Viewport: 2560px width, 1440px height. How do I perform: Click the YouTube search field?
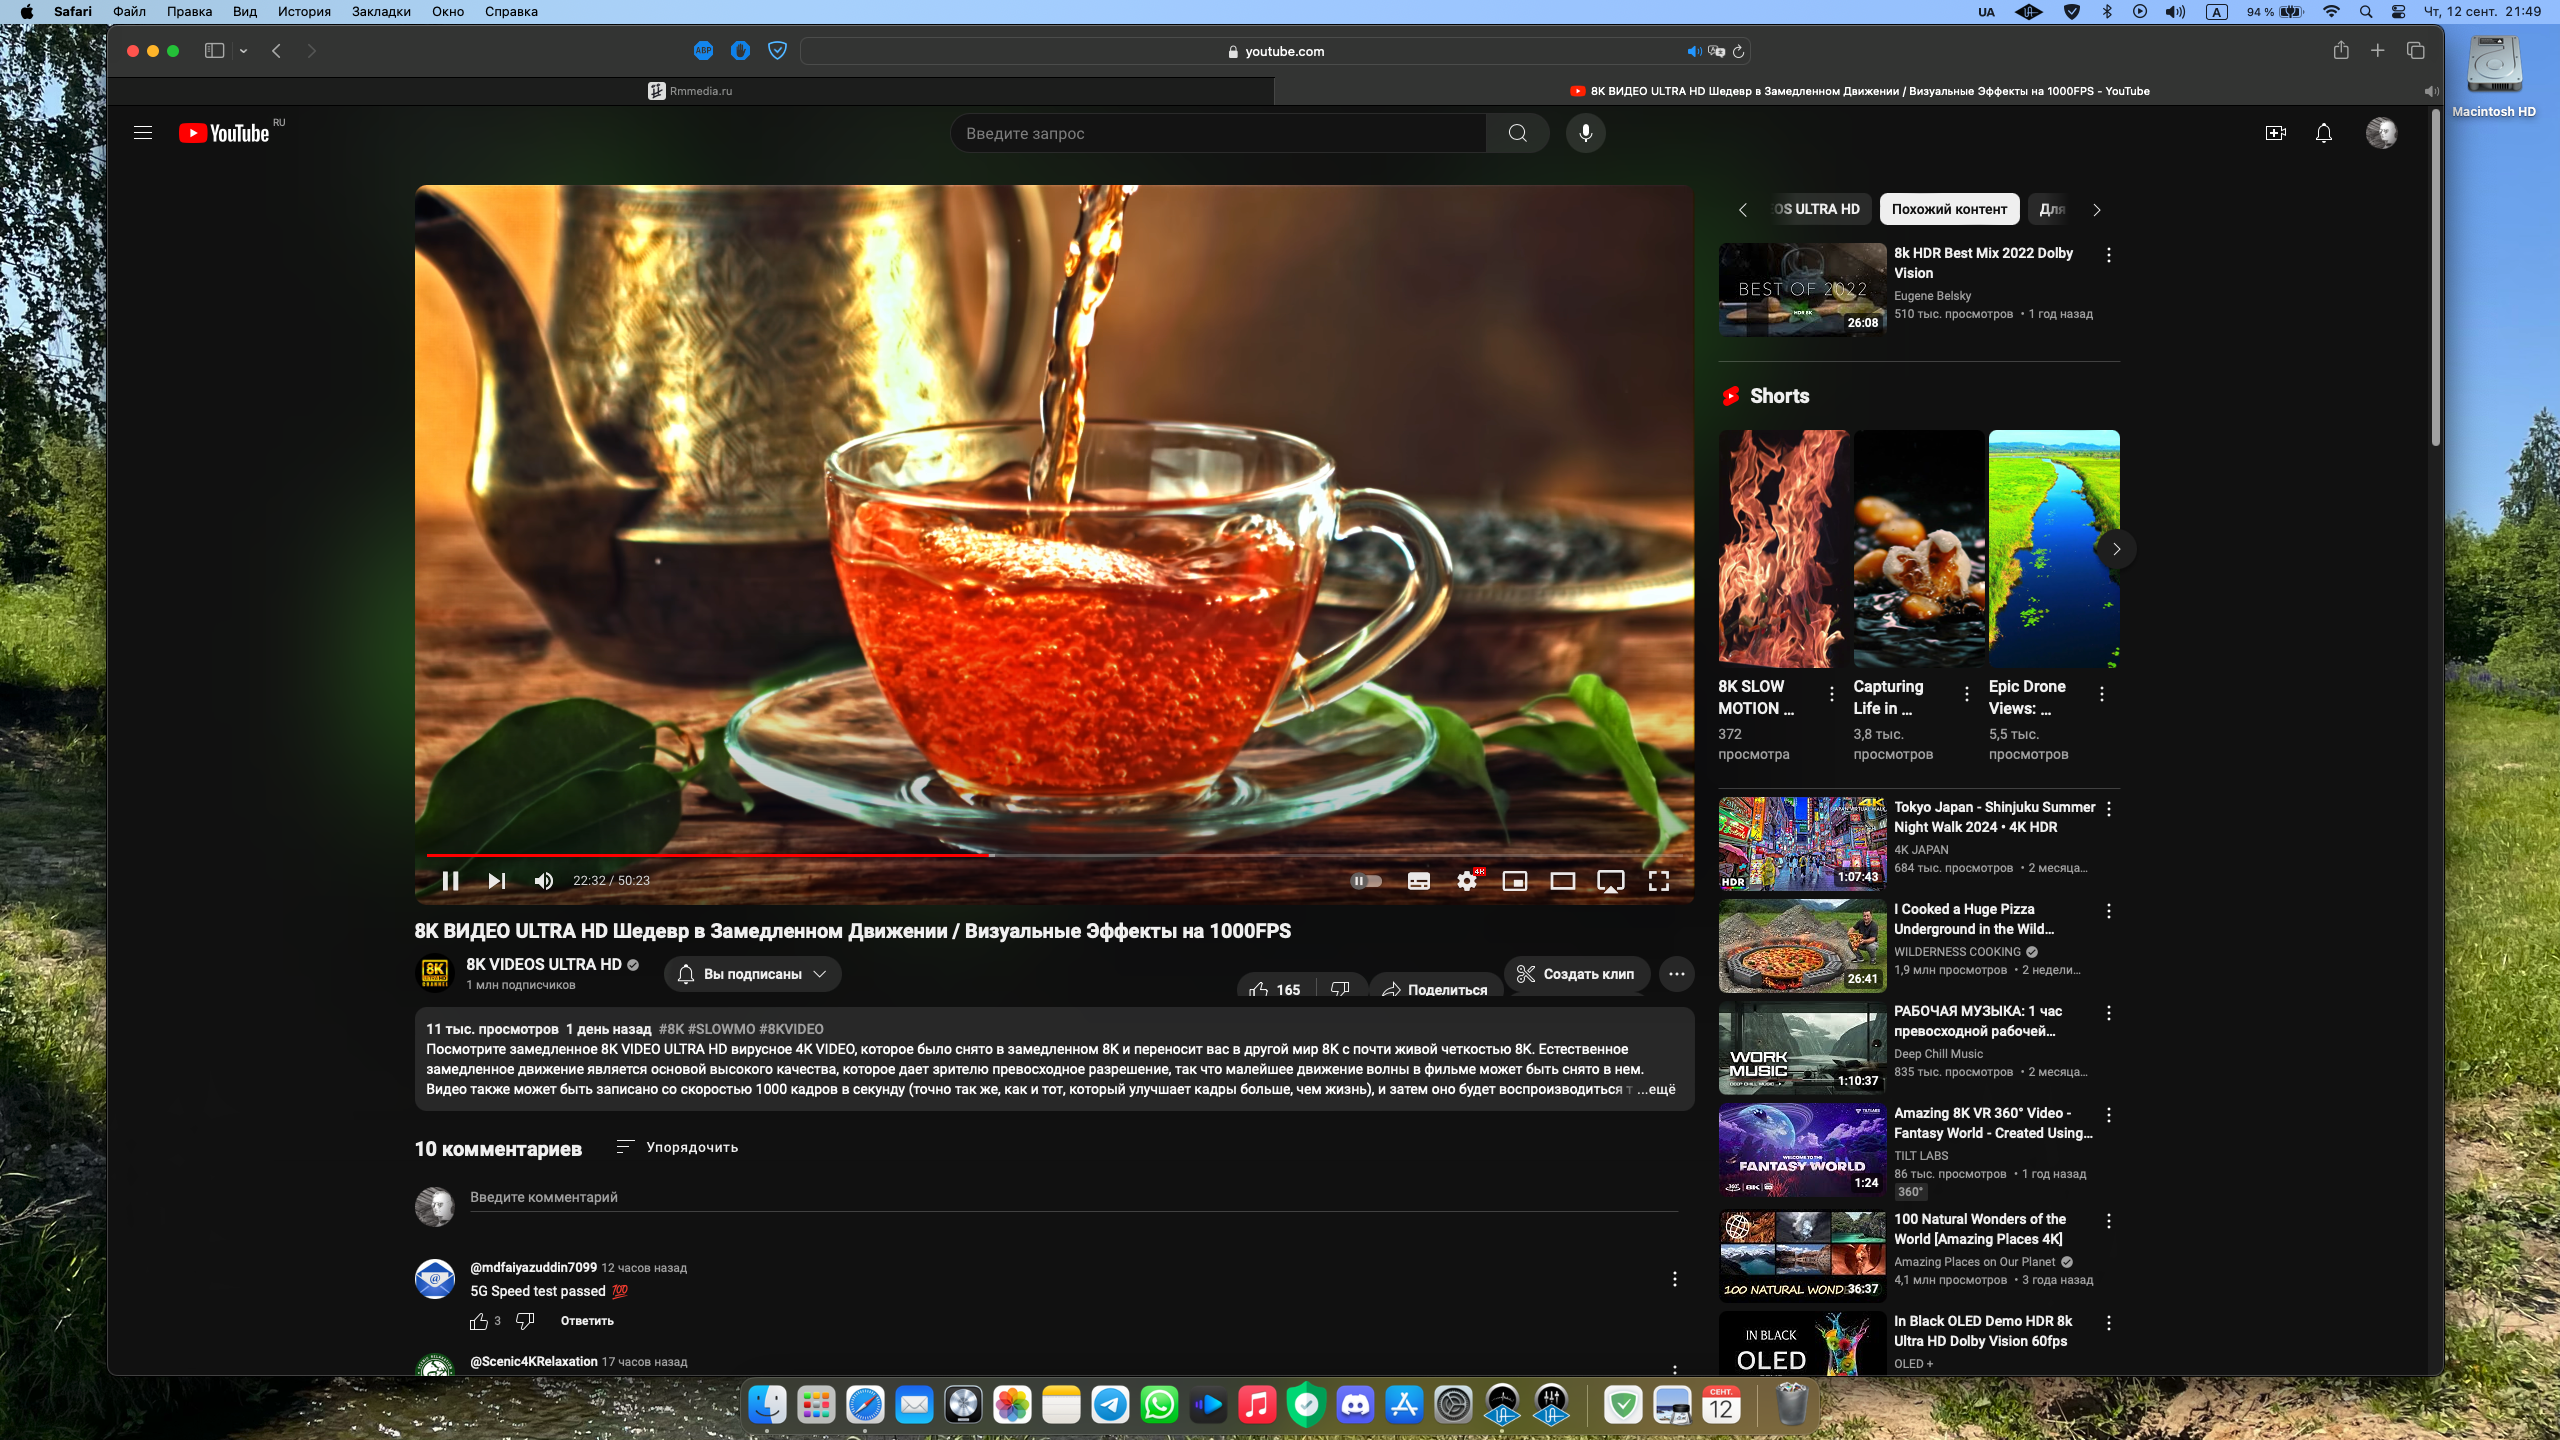pyautogui.click(x=1218, y=133)
